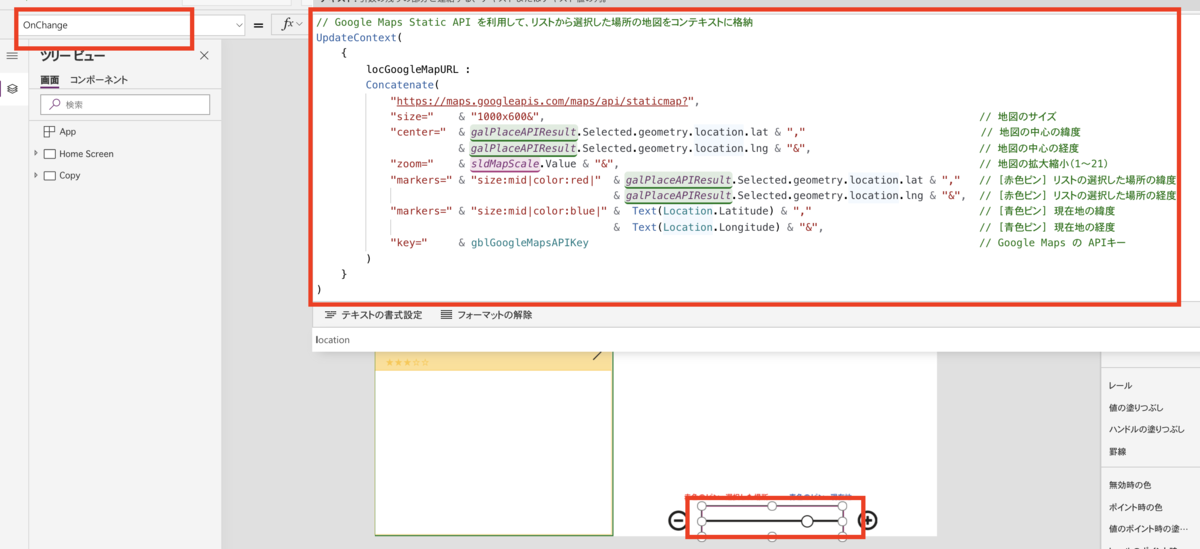The height and width of the screenshot is (549, 1200).
Task: Expand the hamburger menu in left rail
Action: [12, 57]
